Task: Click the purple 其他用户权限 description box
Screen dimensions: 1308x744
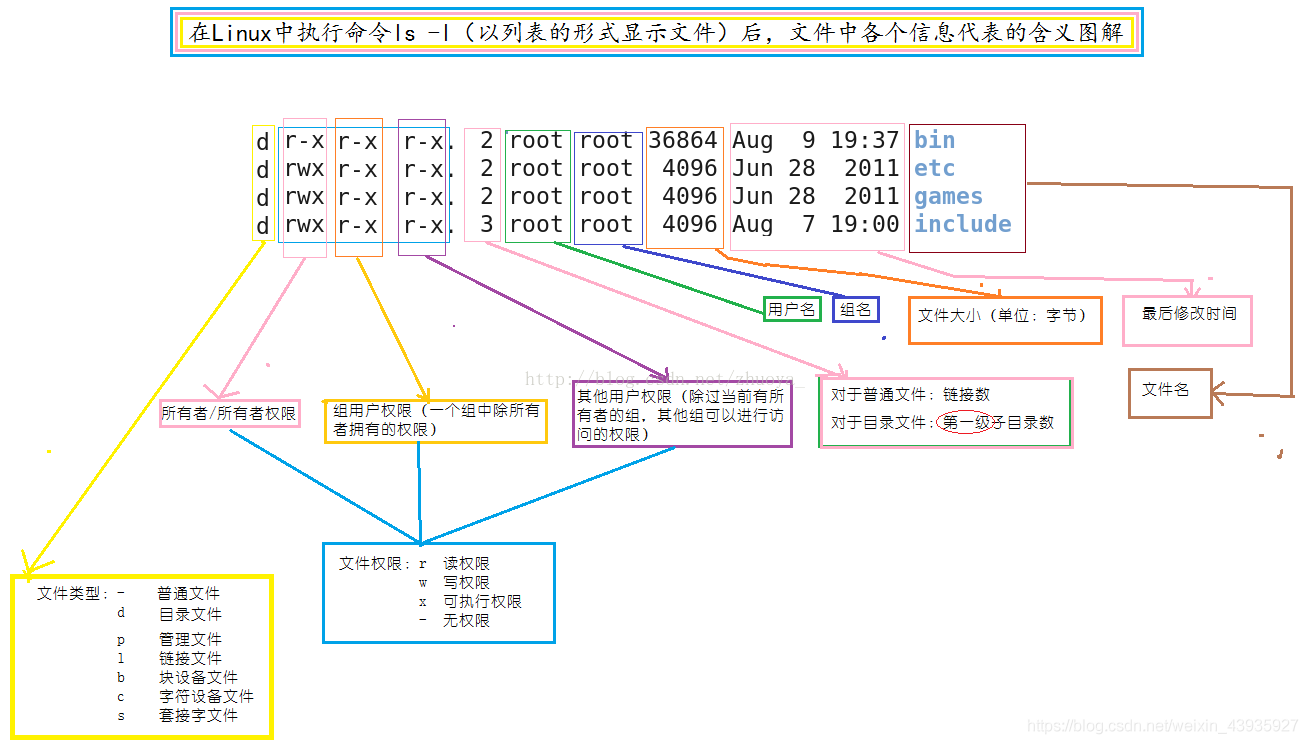Action: point(681,414)
